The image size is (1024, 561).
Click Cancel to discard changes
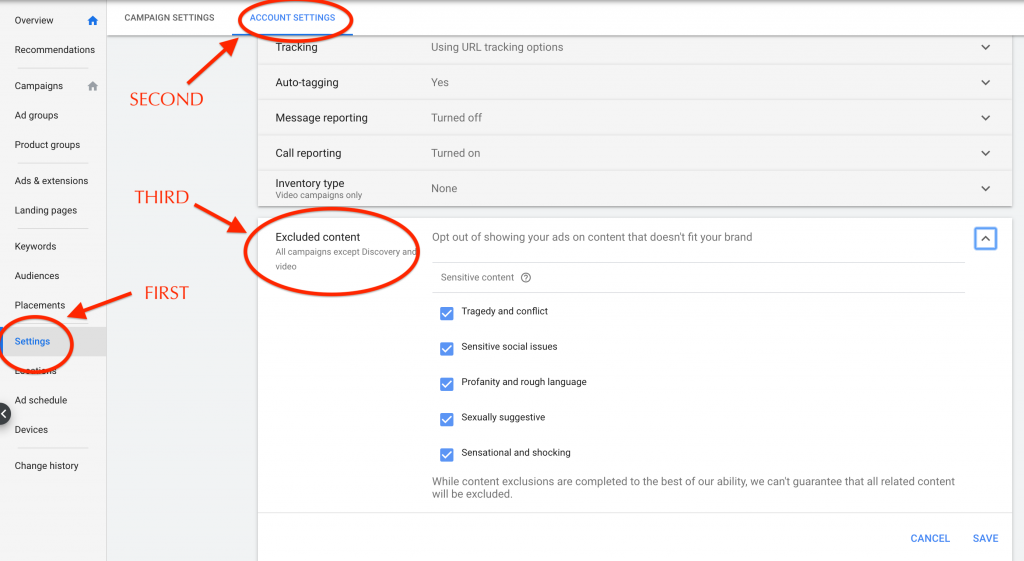(x=930, y=538)
